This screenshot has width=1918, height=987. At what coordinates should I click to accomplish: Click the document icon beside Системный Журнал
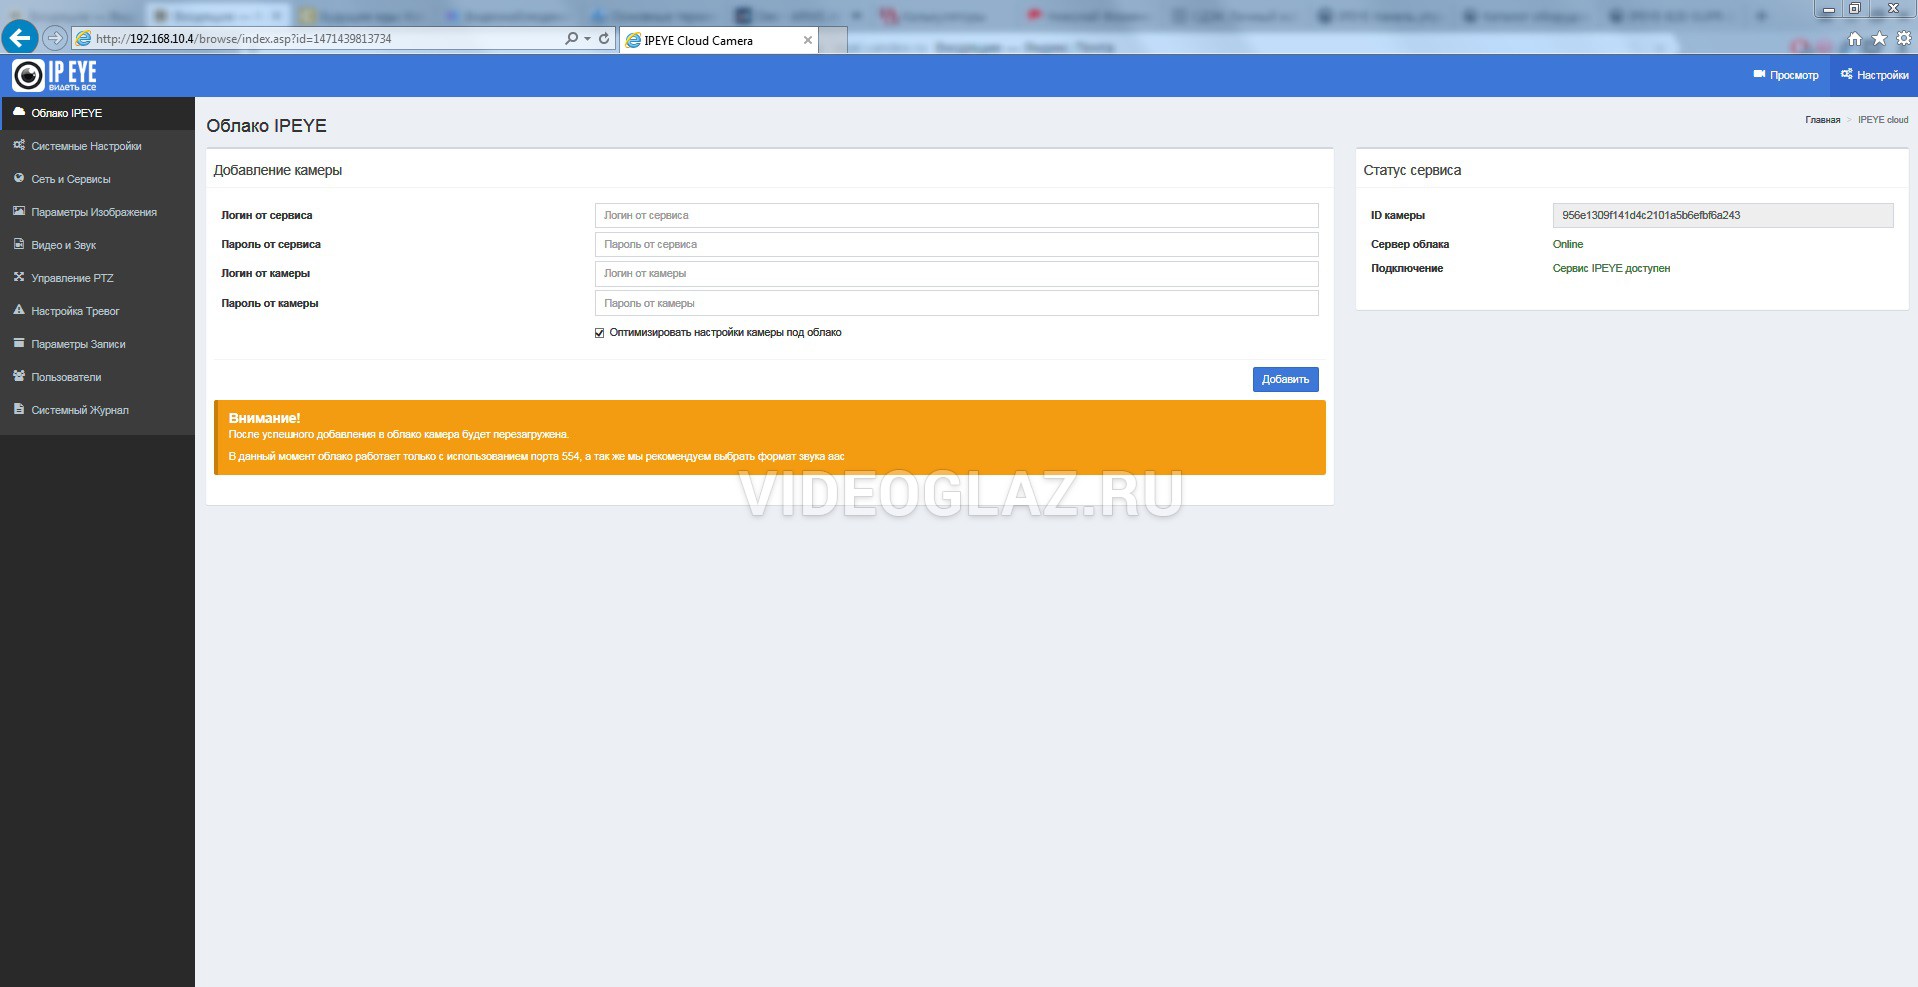coord(19,409)
